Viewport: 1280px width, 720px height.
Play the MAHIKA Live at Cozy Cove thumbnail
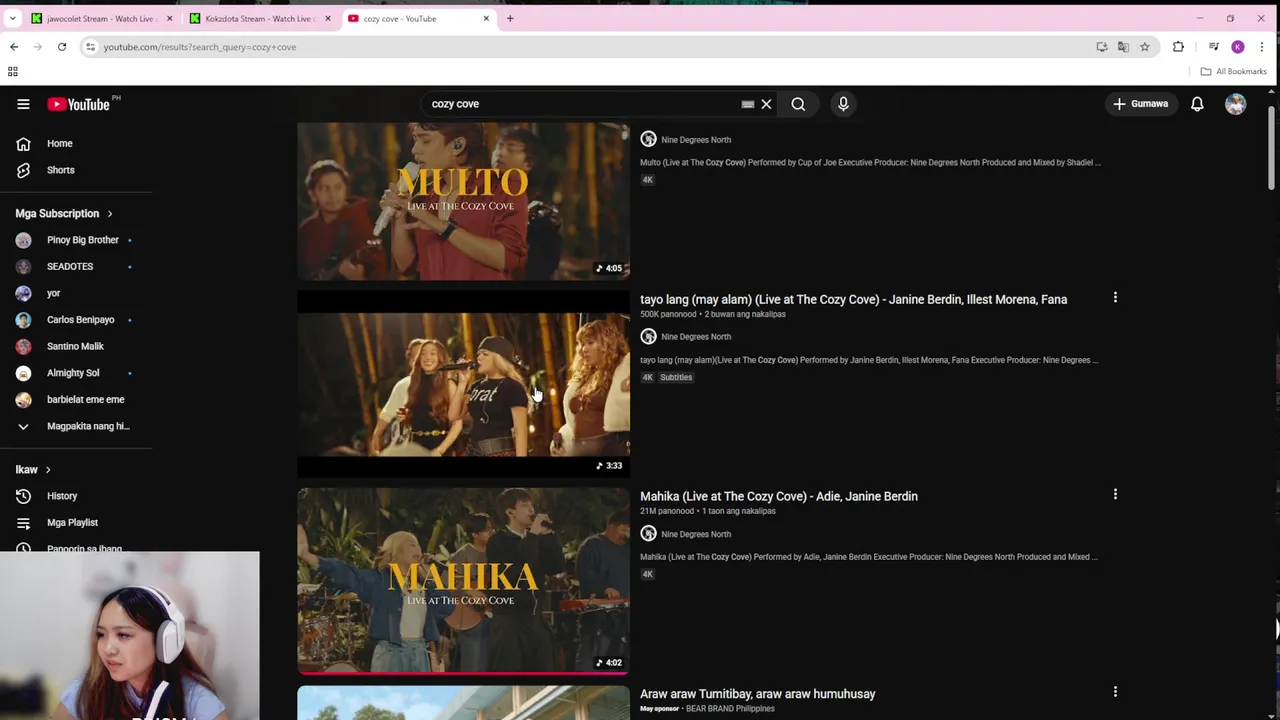tap(463, 581)
